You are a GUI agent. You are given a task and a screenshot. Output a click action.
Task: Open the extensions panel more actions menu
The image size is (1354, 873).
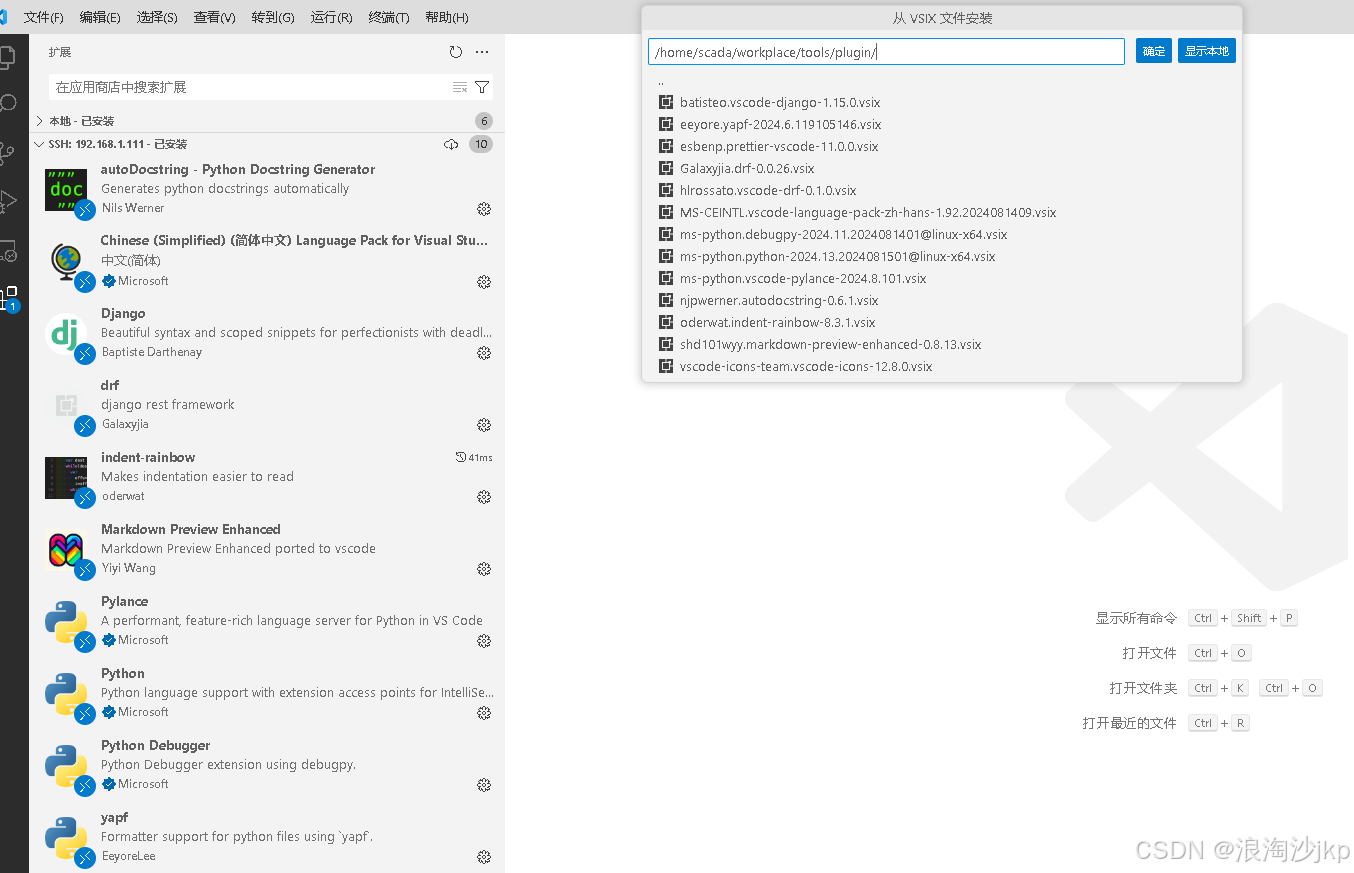coord(482,52)
